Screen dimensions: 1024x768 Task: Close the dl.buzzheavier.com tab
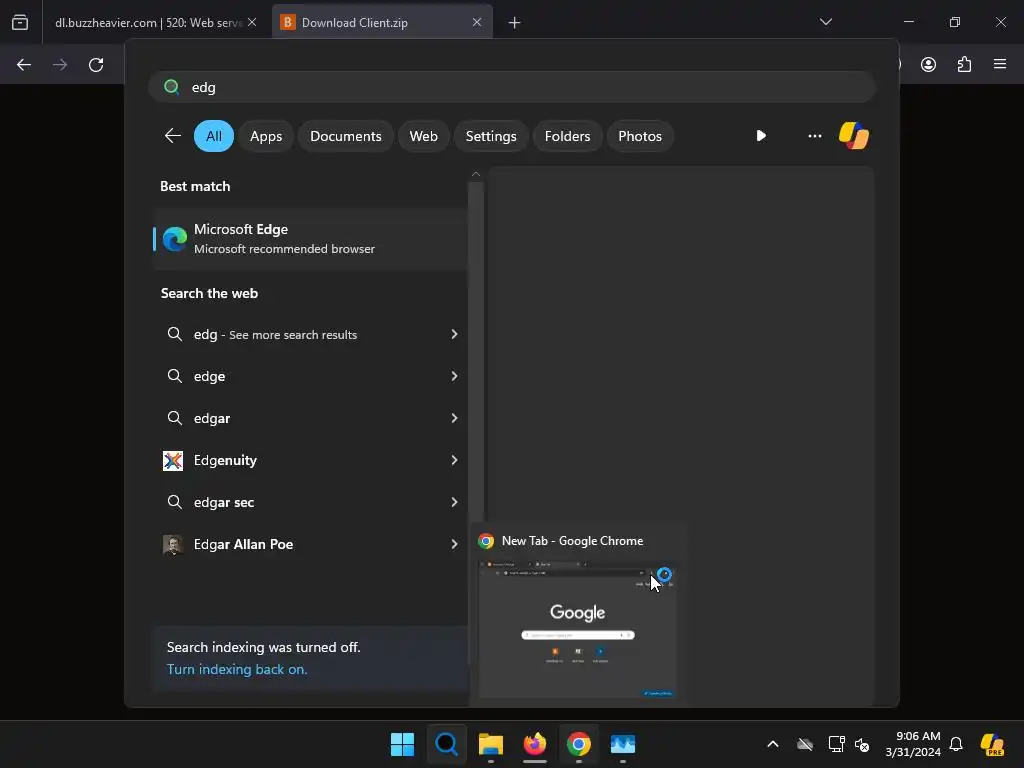point(252,22)
